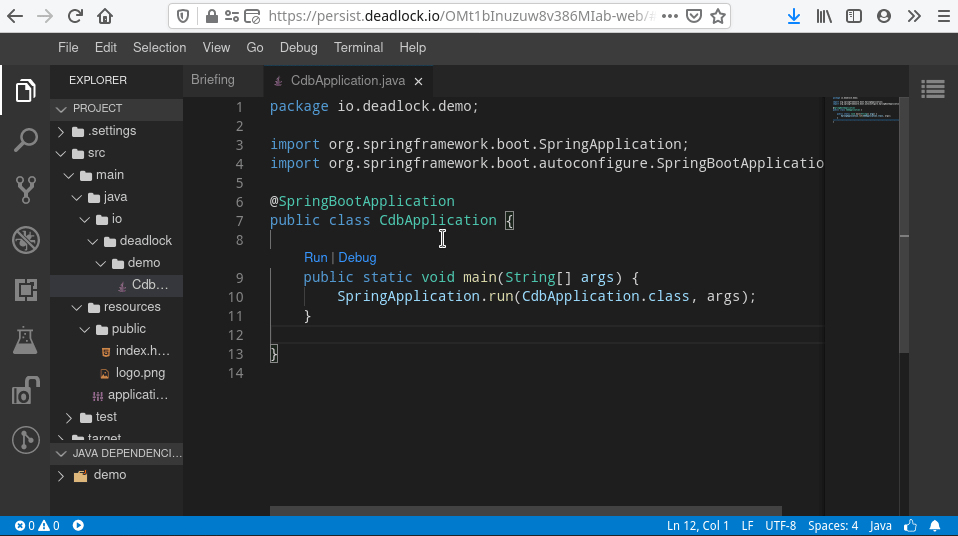Go to line via Ln 12, Col 1

point(698,526)
